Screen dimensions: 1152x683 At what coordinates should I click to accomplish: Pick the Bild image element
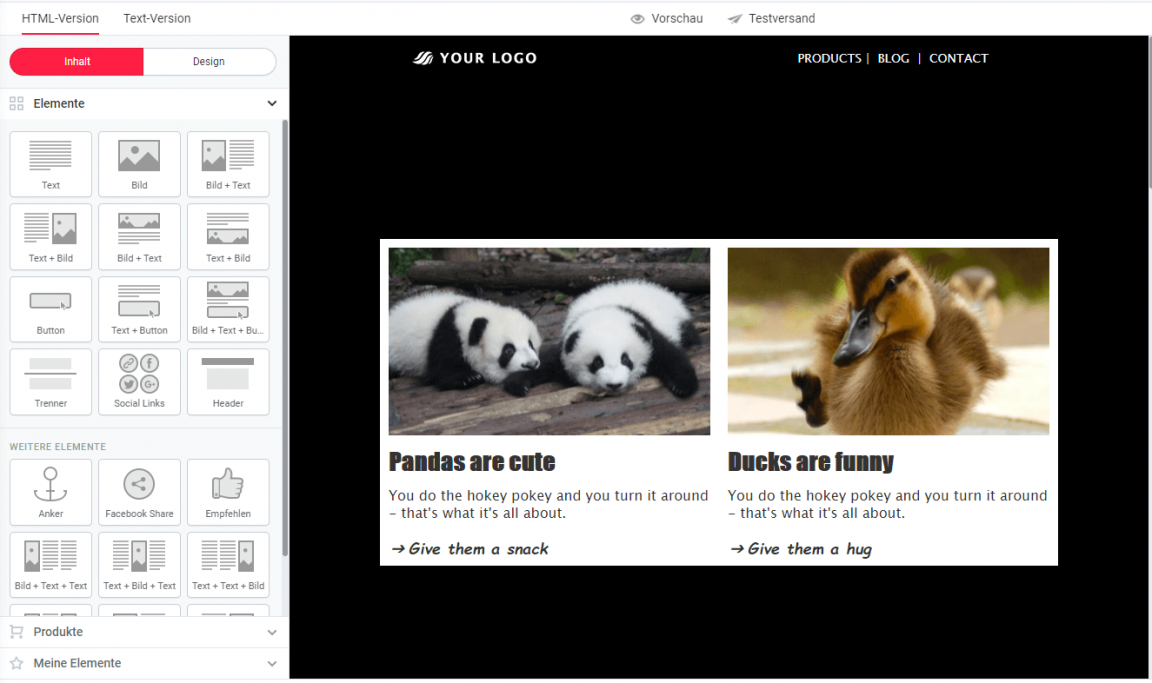pyautogui.click(x=139, y=163)
